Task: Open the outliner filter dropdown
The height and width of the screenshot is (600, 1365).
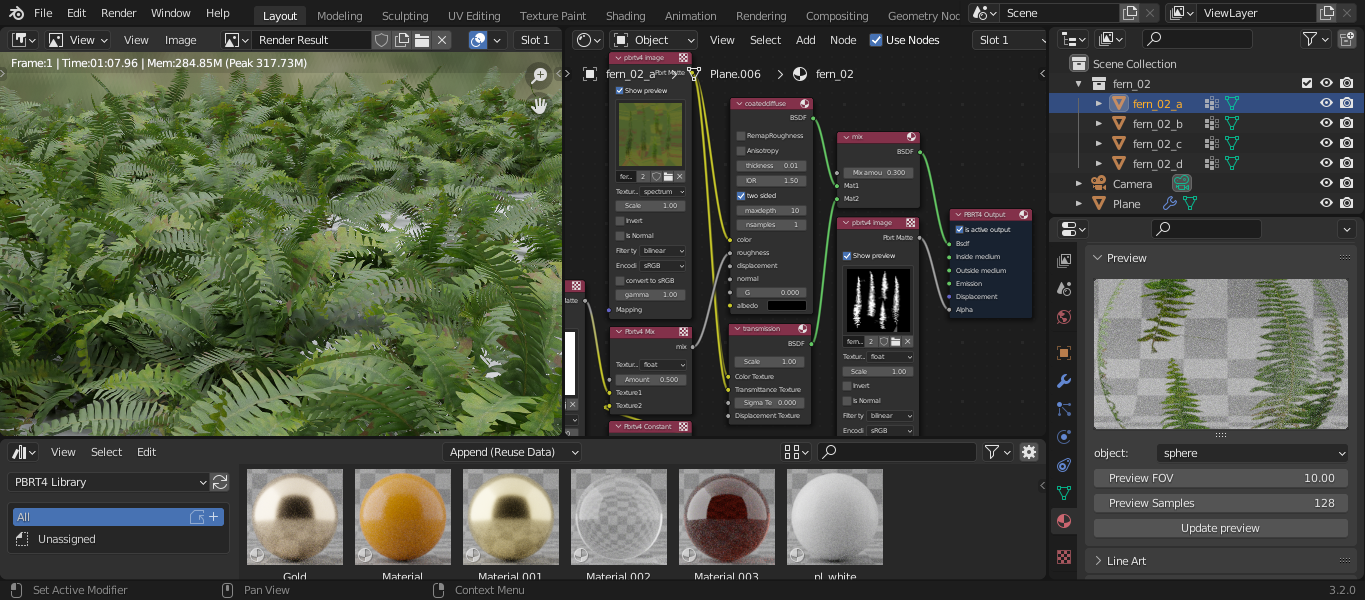Action: [1315, 39]
